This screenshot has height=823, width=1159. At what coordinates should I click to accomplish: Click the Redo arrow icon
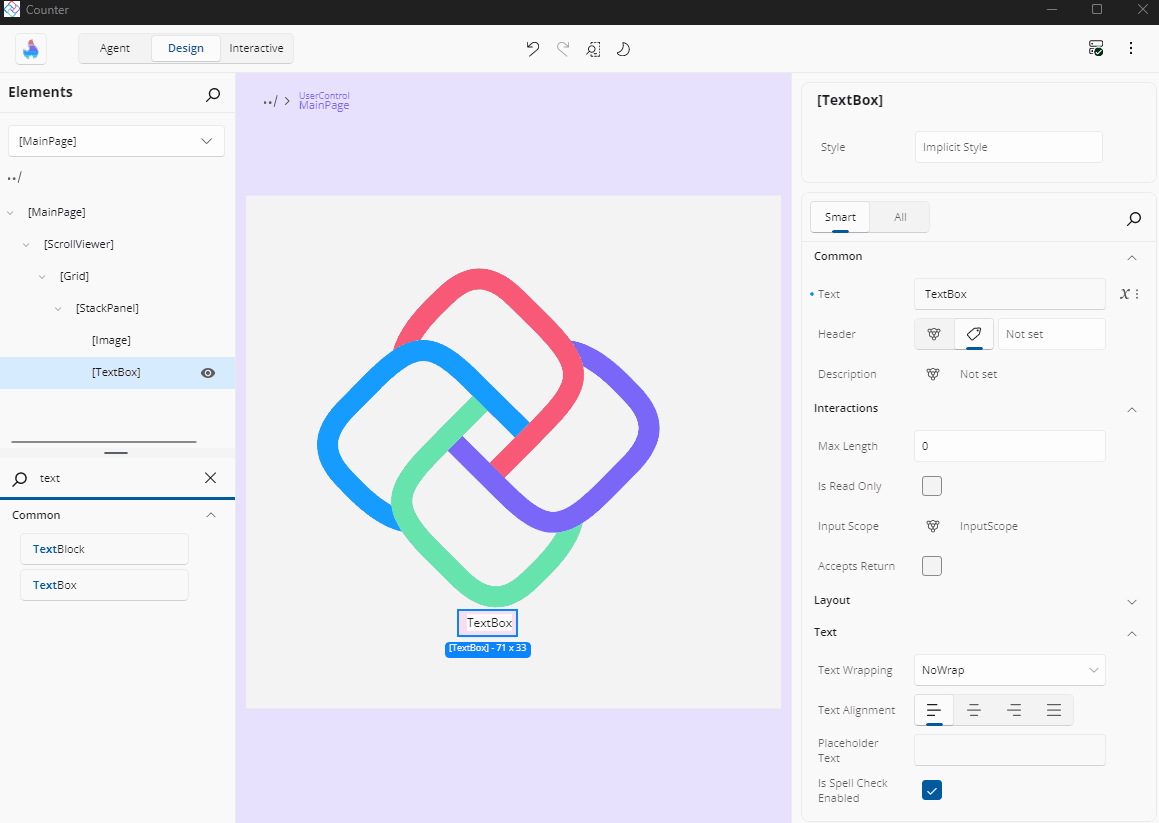click(x=563, y=49)
